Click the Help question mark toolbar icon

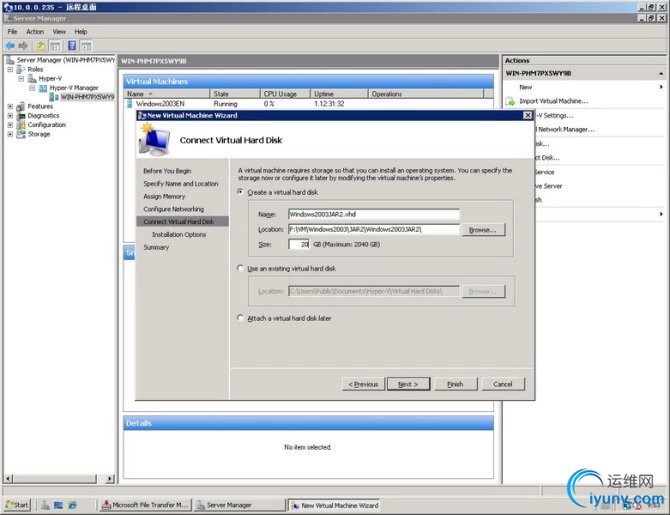click(x=72, y=45)
